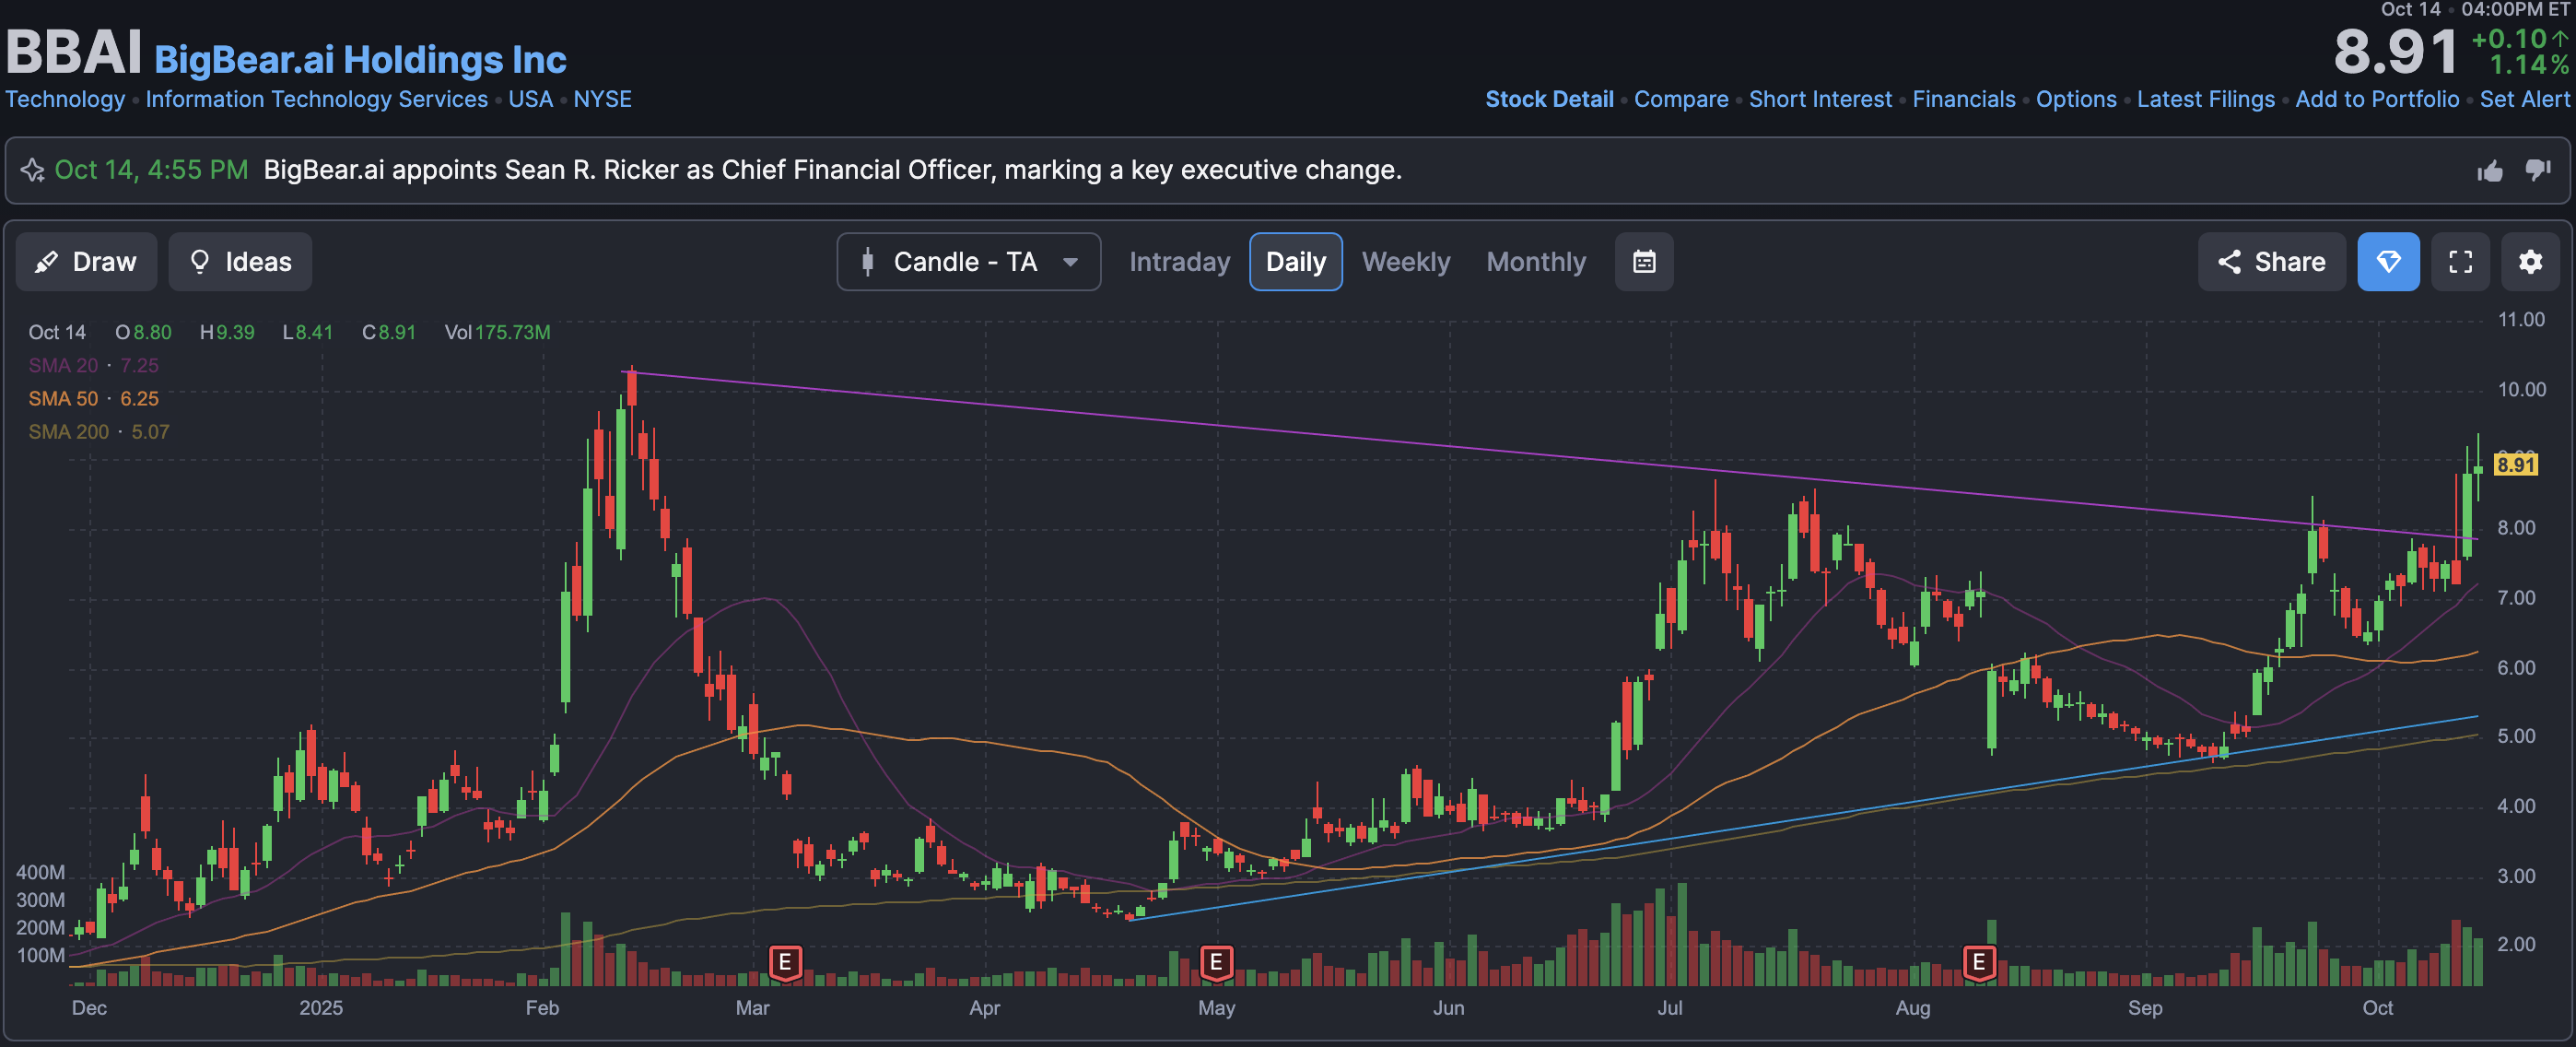
Task: Click the SMA 50 indicator label
Action: (x=63, y=399)
